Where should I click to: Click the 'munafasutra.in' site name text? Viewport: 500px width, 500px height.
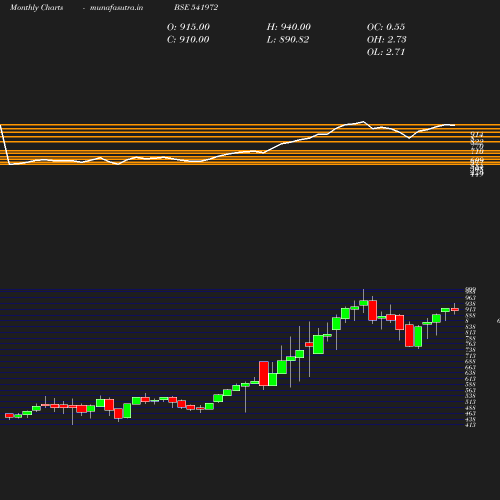click(116, 7)
